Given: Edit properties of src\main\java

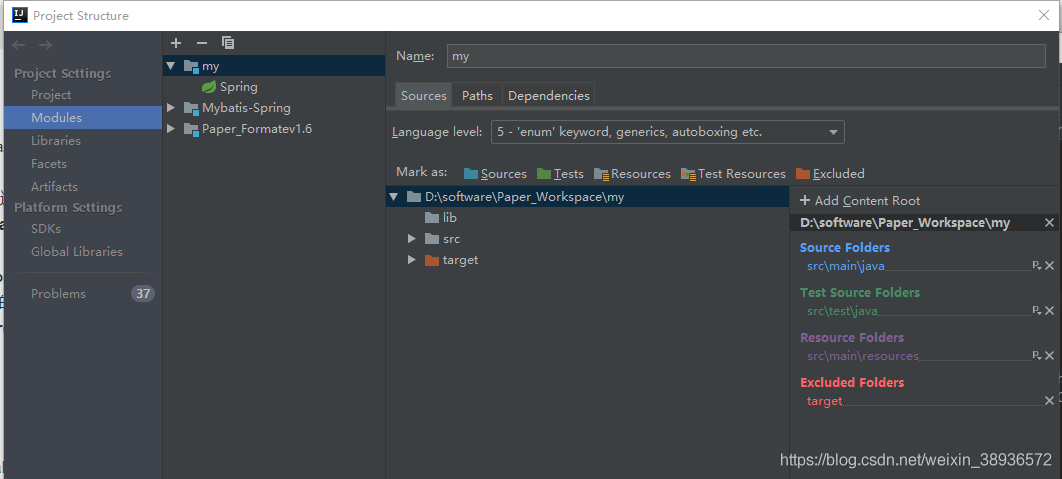Looking at the screenshot, I should click(x=1036, y=266).
